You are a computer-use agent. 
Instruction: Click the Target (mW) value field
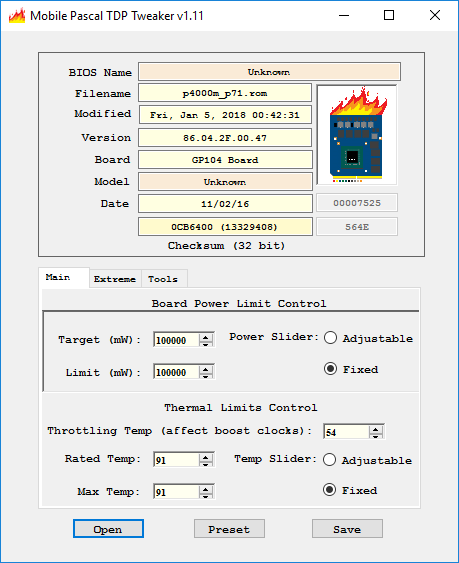[176, 340]
